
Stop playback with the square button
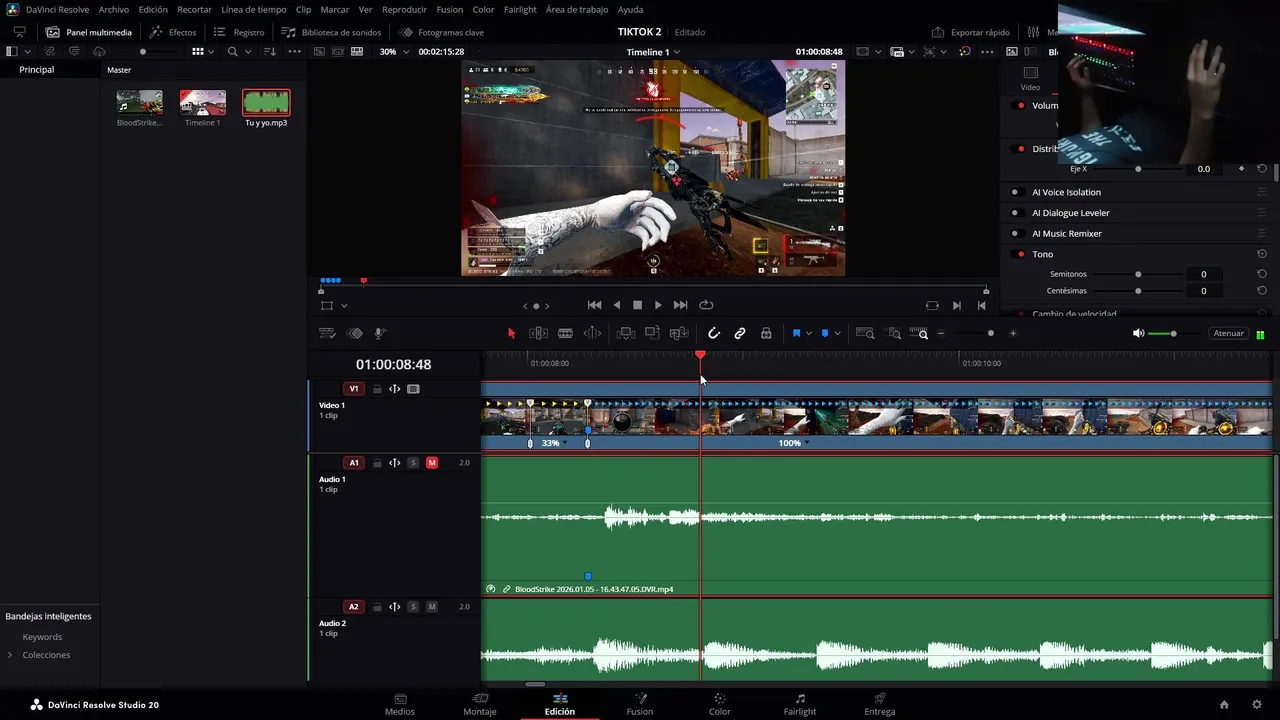point(637,305)
